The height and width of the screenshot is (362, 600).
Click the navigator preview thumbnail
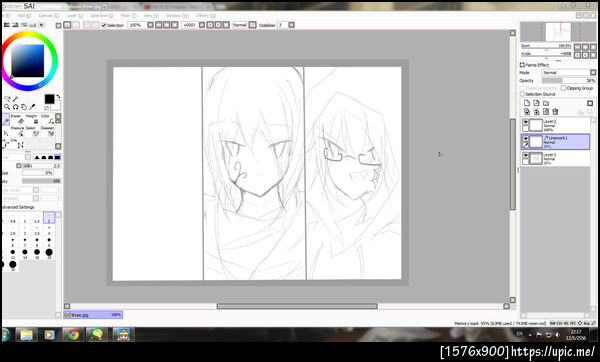[558, 32]
